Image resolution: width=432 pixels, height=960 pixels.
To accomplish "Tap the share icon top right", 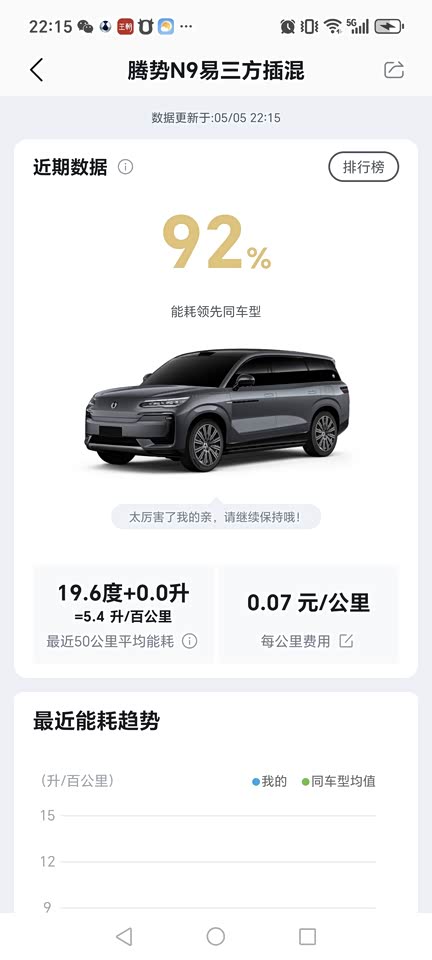I will point(393,70).
